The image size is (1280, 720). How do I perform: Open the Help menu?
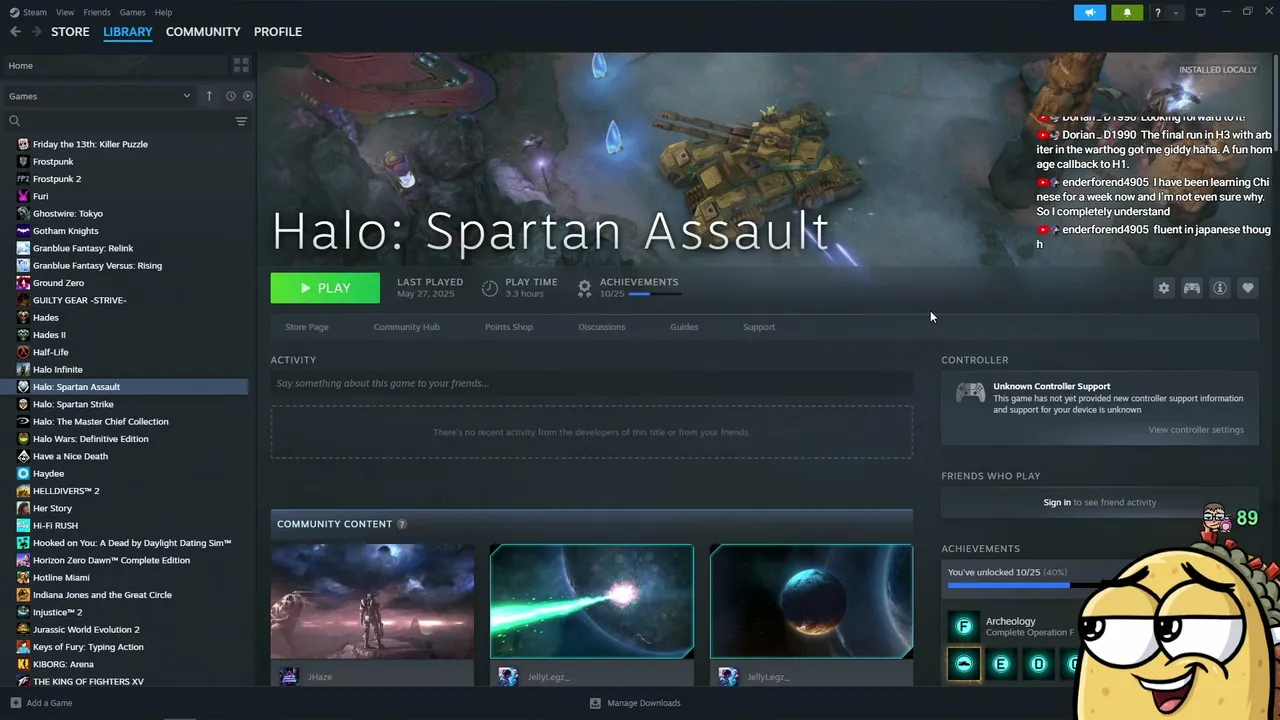pyautogui.click(x=163, y=12)
